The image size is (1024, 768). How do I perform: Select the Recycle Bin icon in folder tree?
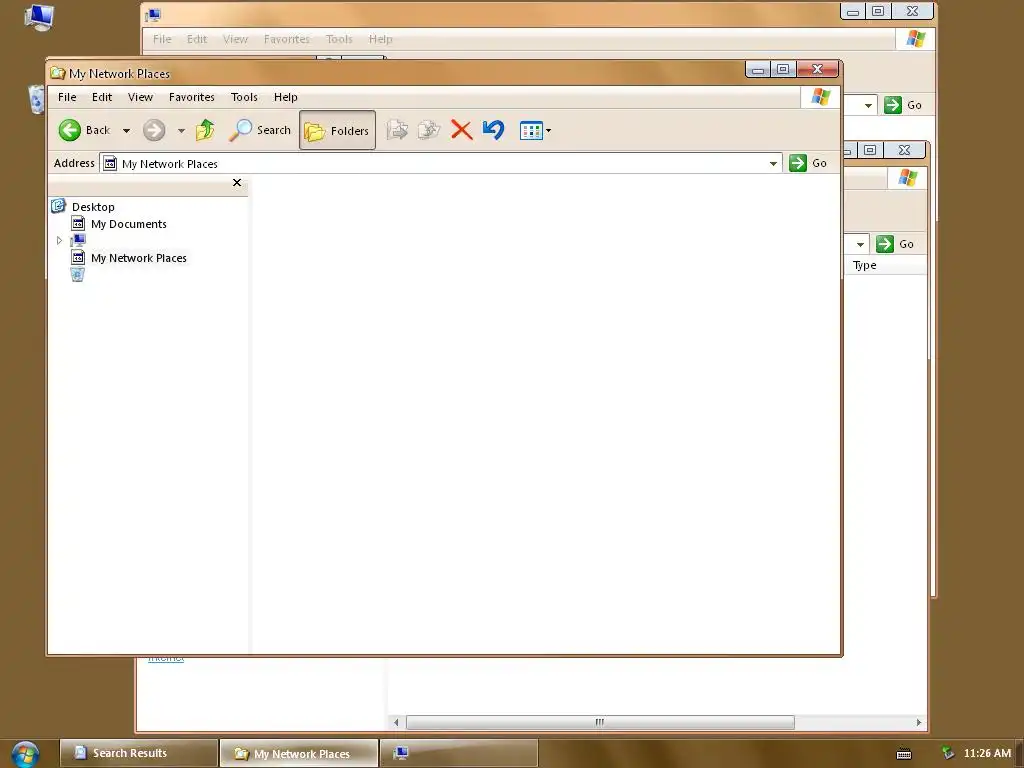[77, 275]
